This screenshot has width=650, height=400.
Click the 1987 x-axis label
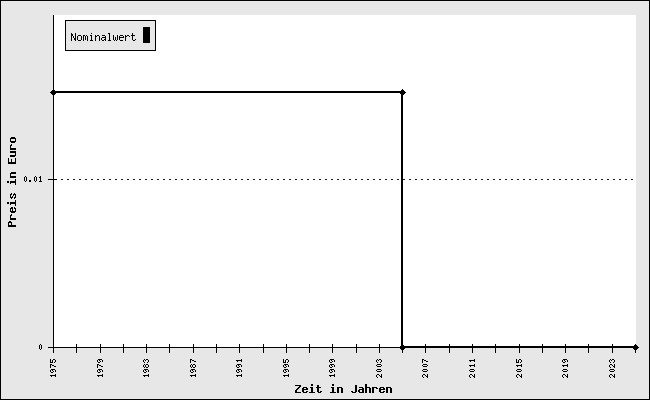(193, 368)
